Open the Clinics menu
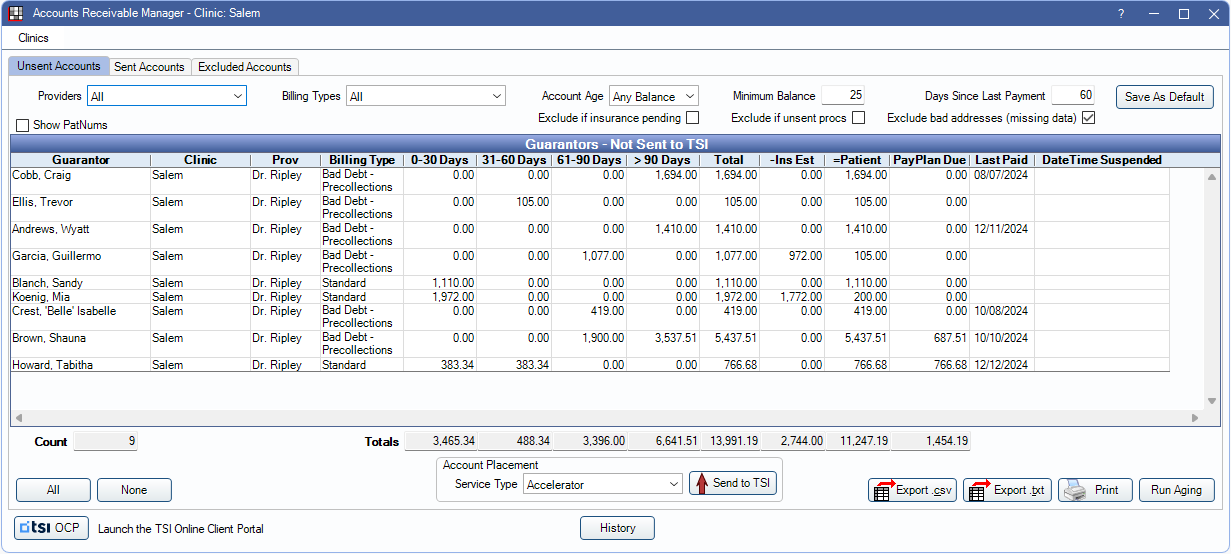The image size is (1231, 554). (x=33, y=38)
